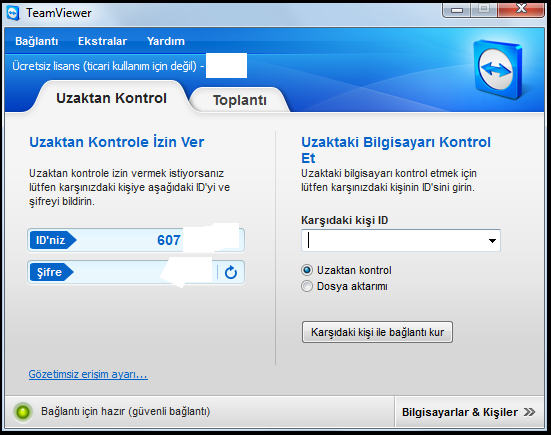
Task: Click the Uzaktan Kontrole İzin Ver heading
Action: (x=116, y=142)
